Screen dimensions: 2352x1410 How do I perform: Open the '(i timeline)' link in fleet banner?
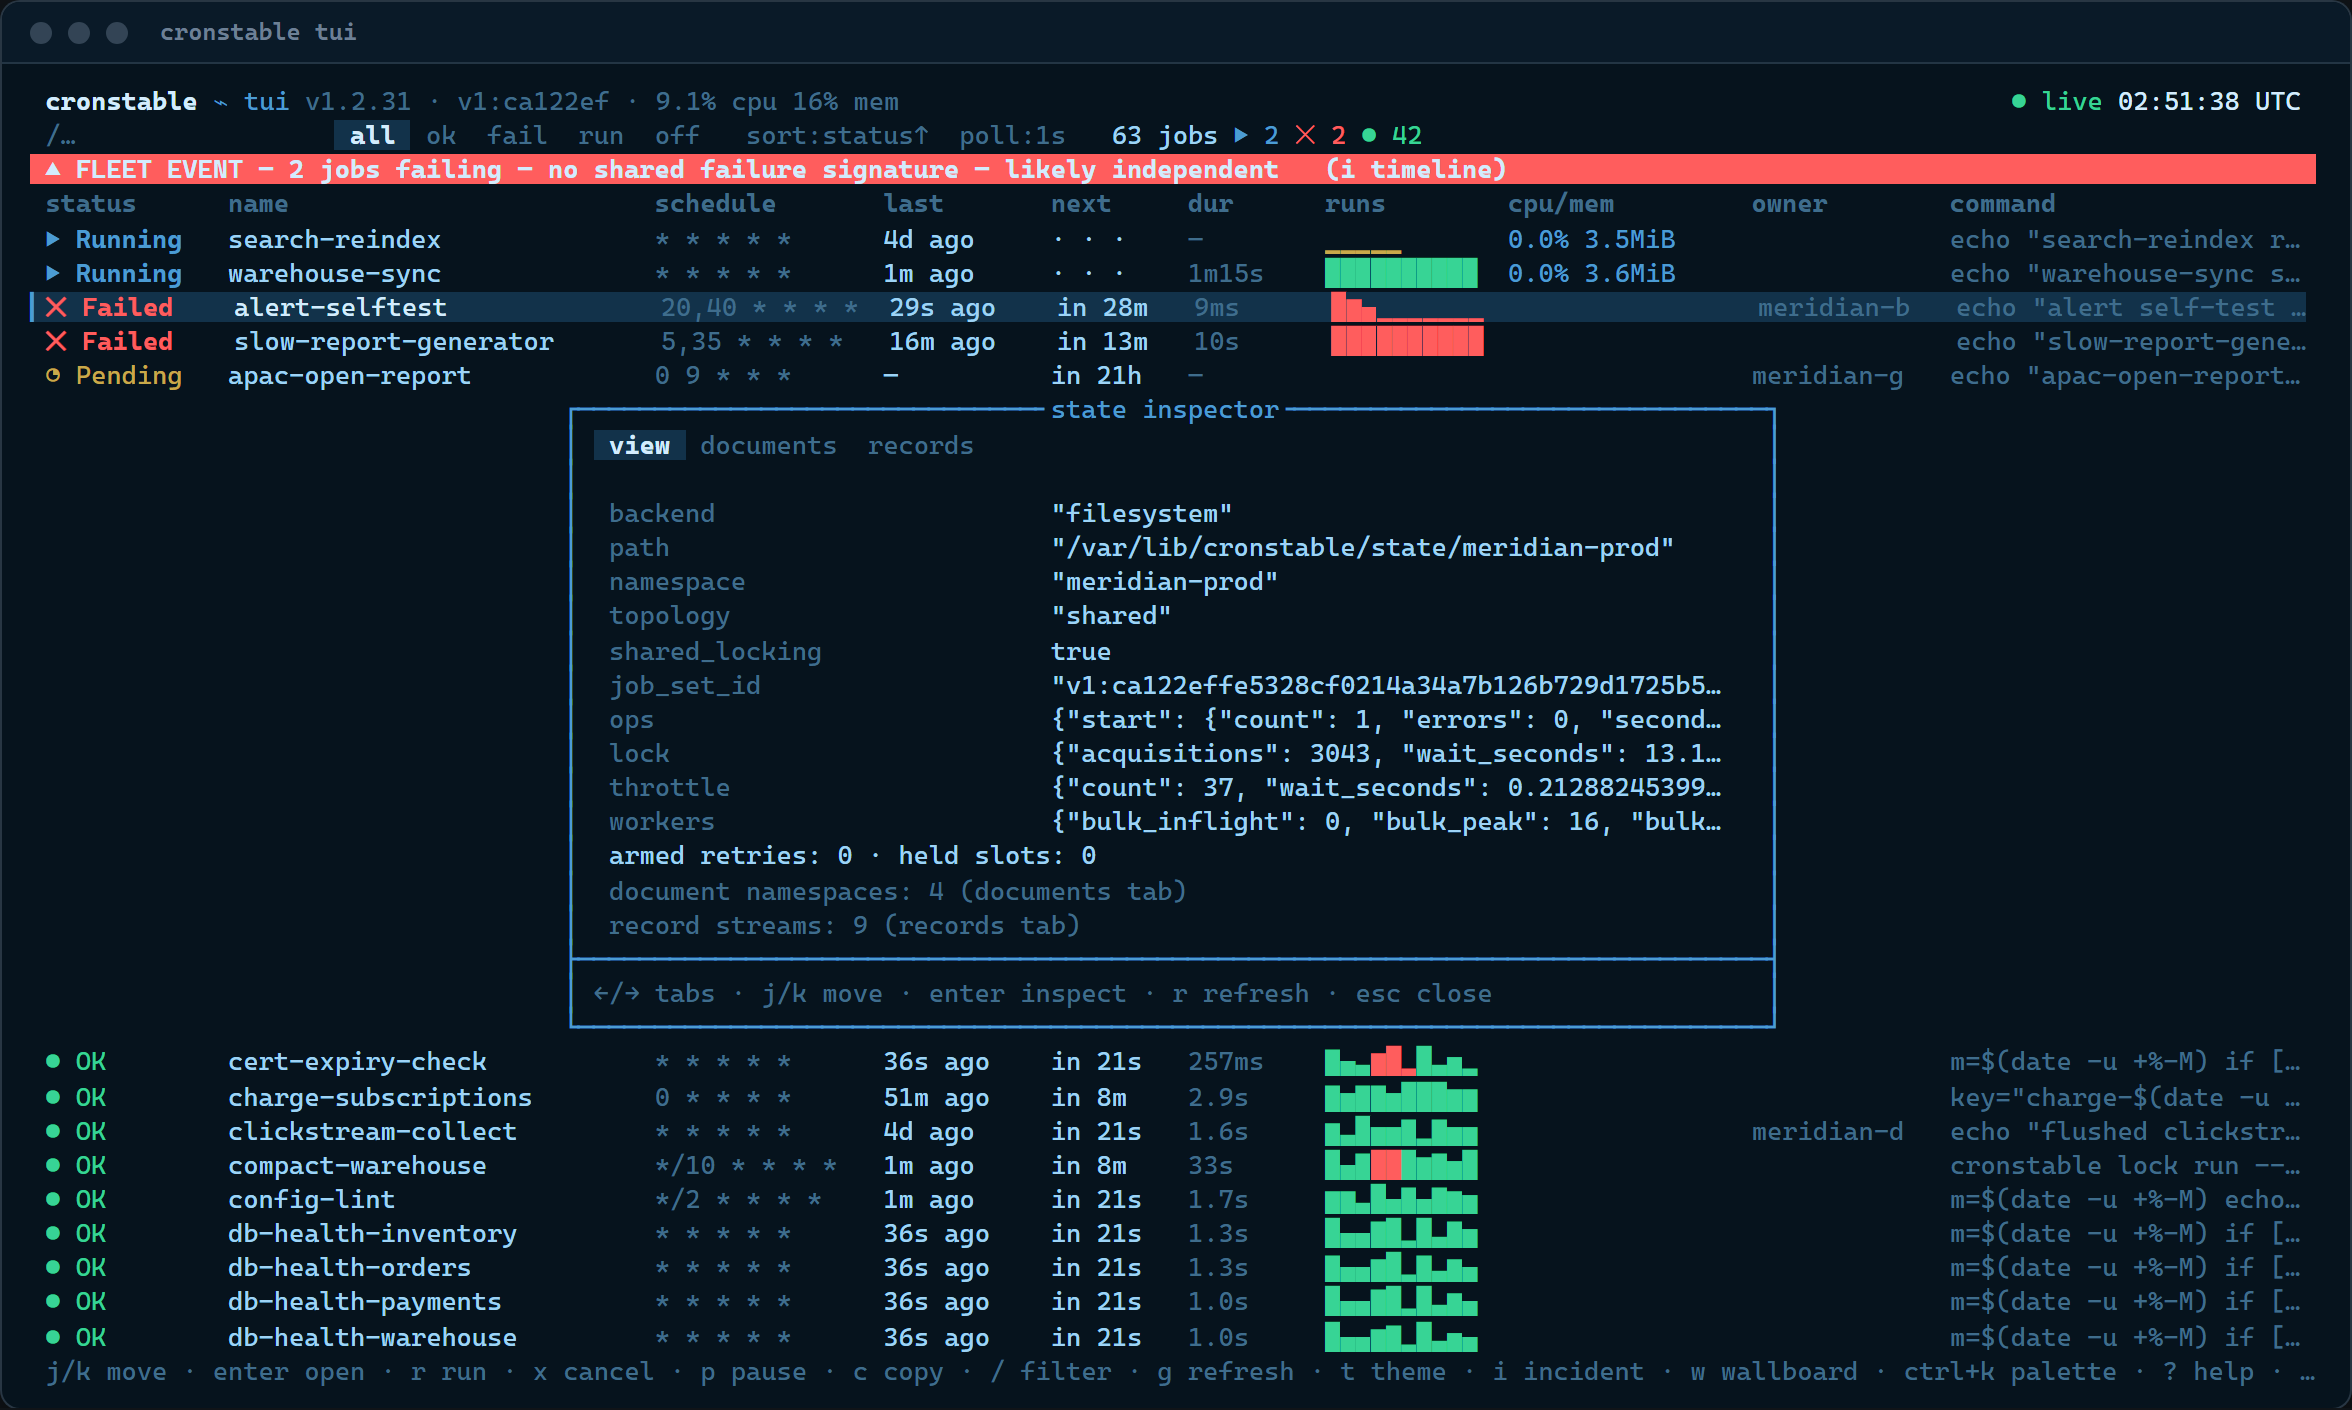coord(1416,169)
